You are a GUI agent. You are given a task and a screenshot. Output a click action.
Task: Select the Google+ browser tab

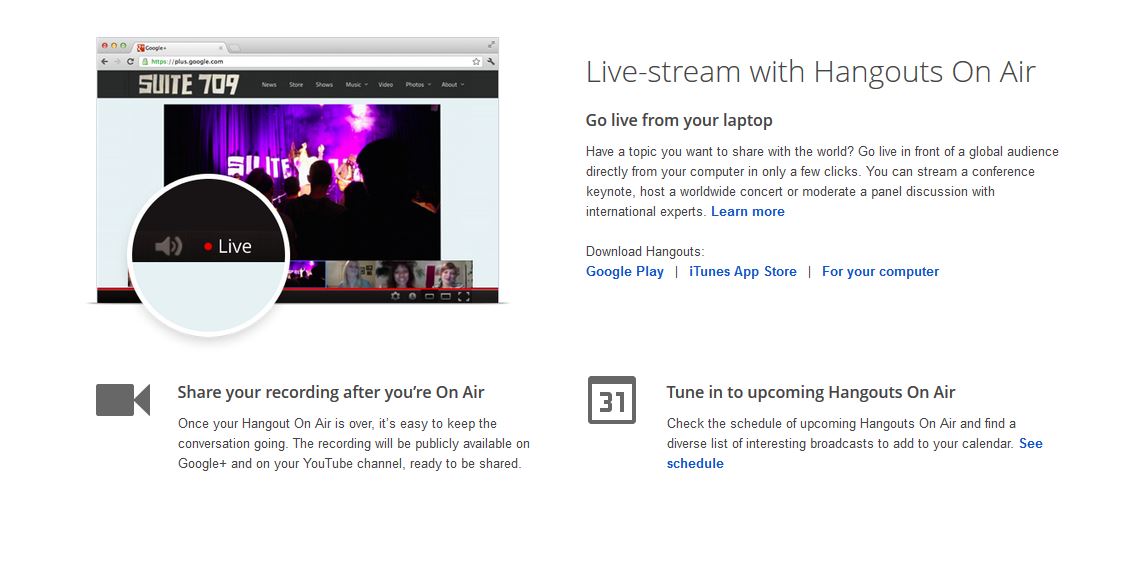(x=180, y=47)
